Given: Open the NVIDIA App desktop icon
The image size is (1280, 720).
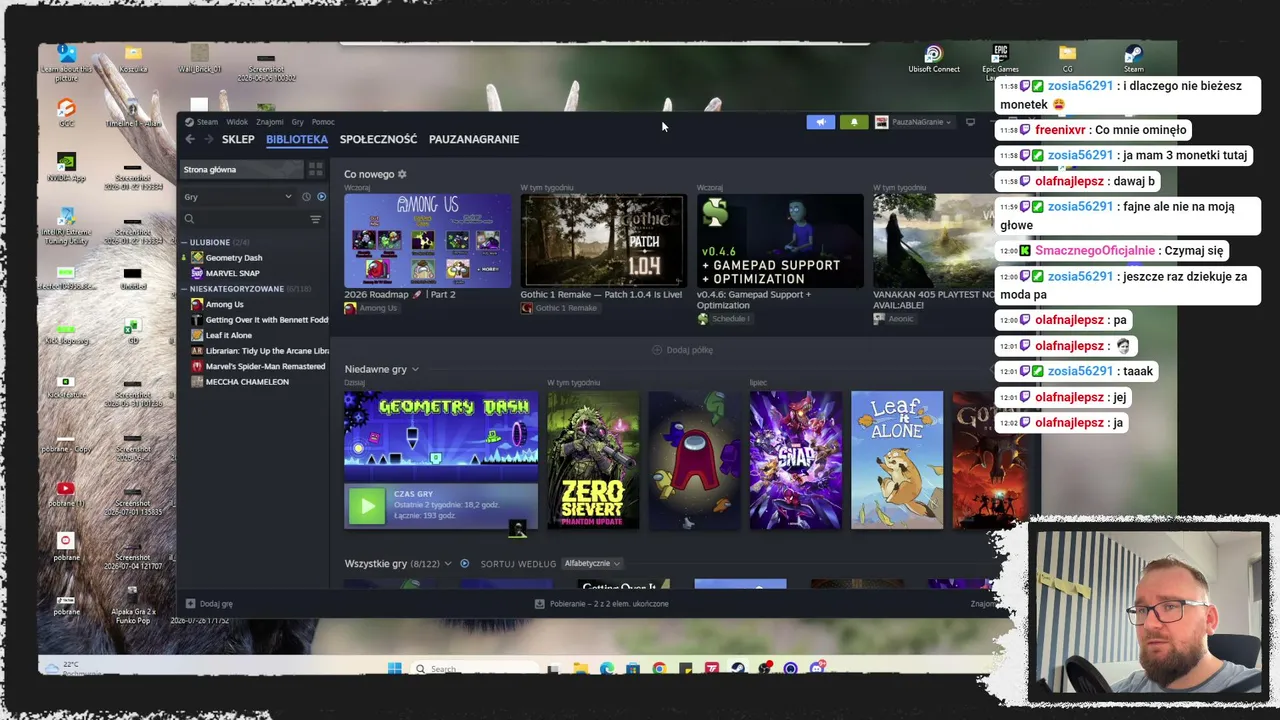Looking at the screenshot, I should tap(66, 162).
